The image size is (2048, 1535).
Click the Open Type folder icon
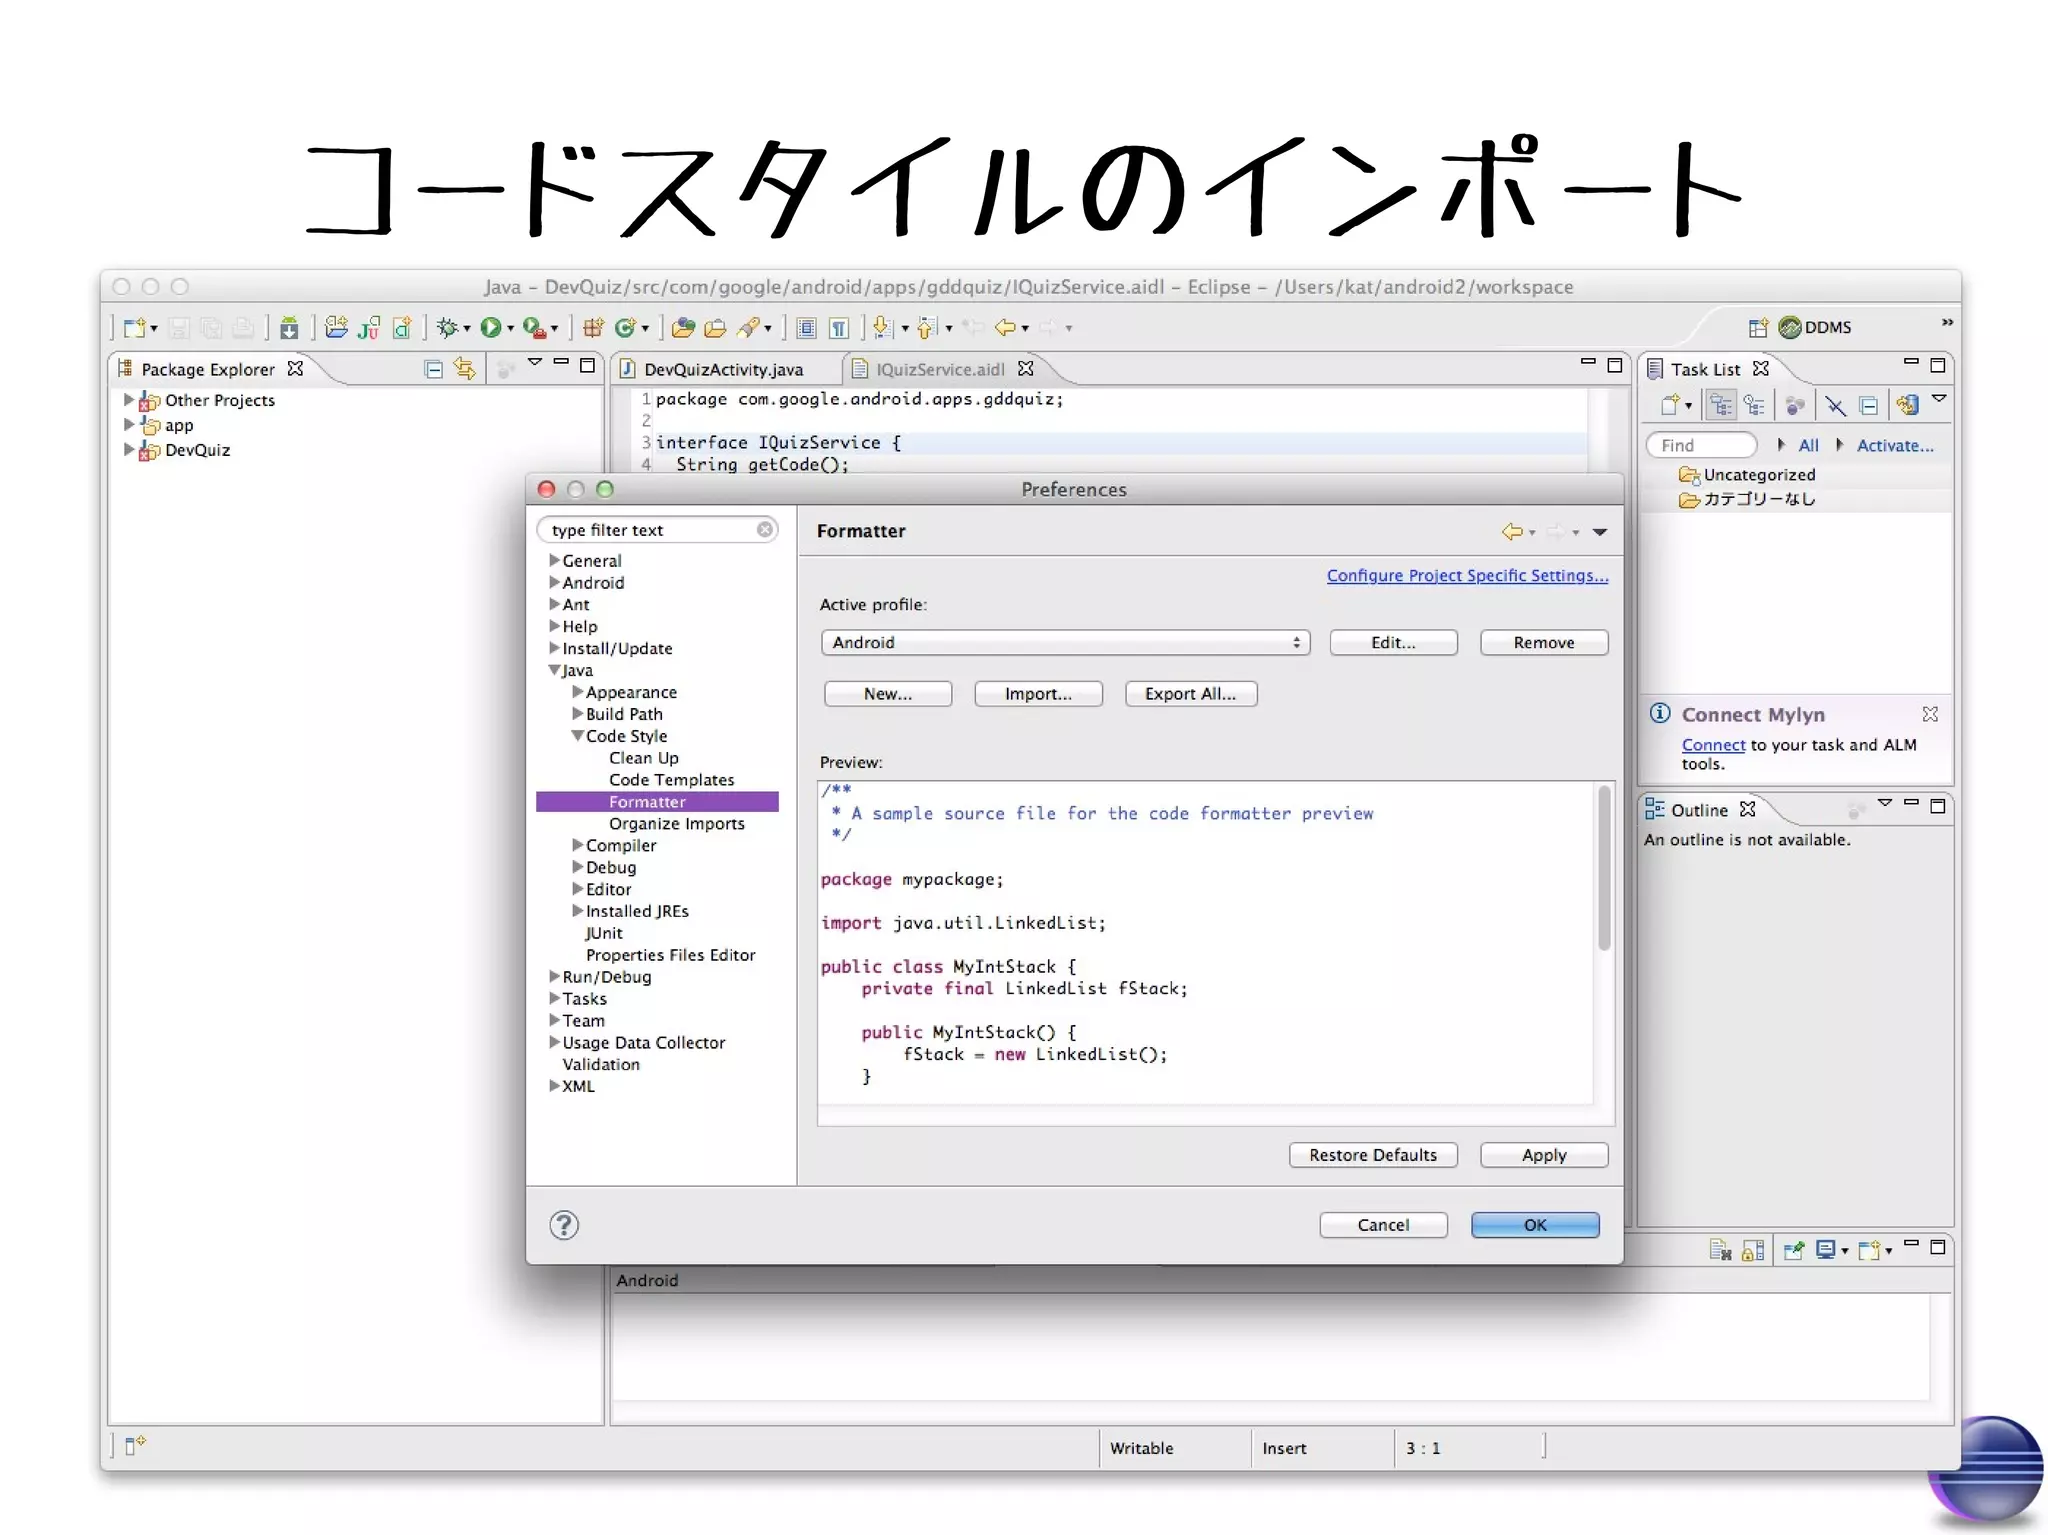click(683, 327)
